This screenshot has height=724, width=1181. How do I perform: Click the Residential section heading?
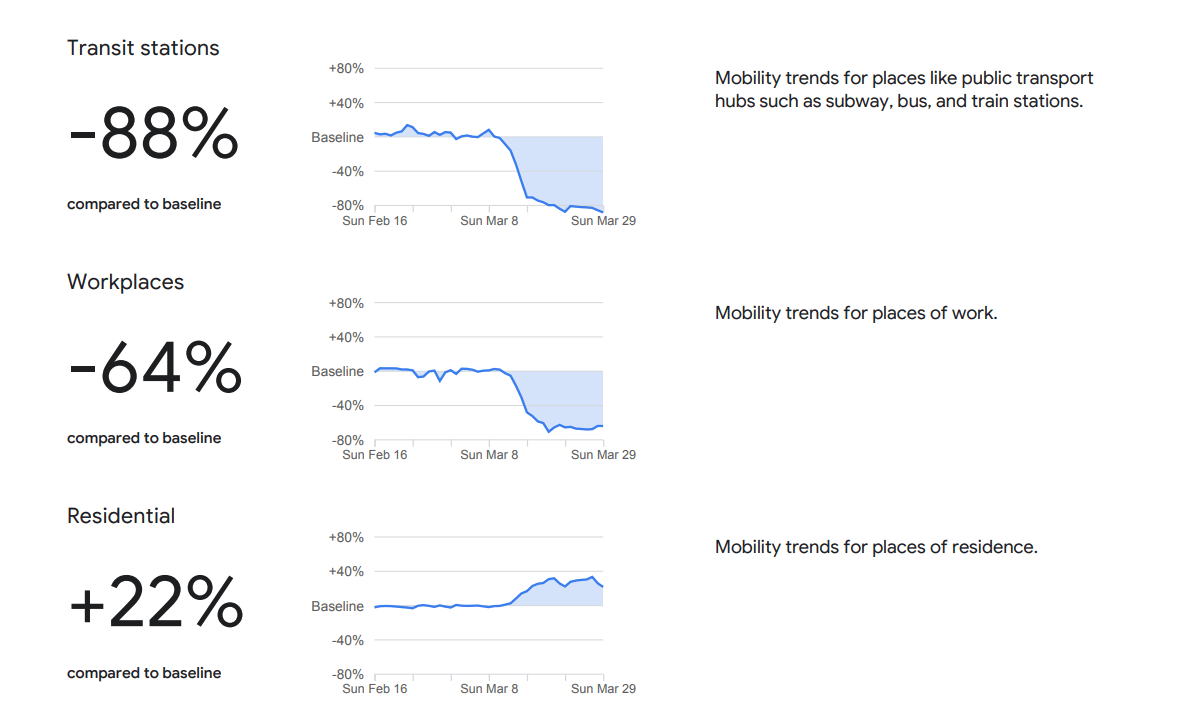click(x=121, y=516)
